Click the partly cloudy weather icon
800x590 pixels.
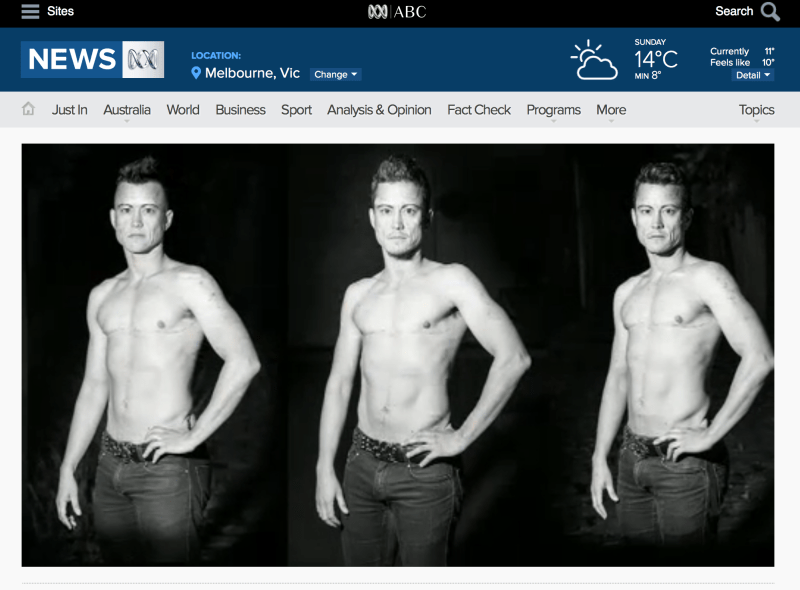coord(594,60)
